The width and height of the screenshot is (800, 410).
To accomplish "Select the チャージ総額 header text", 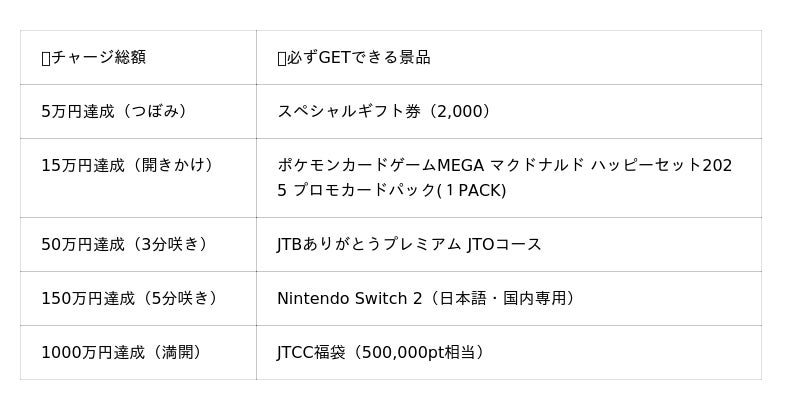I will (x=98, y=58).
